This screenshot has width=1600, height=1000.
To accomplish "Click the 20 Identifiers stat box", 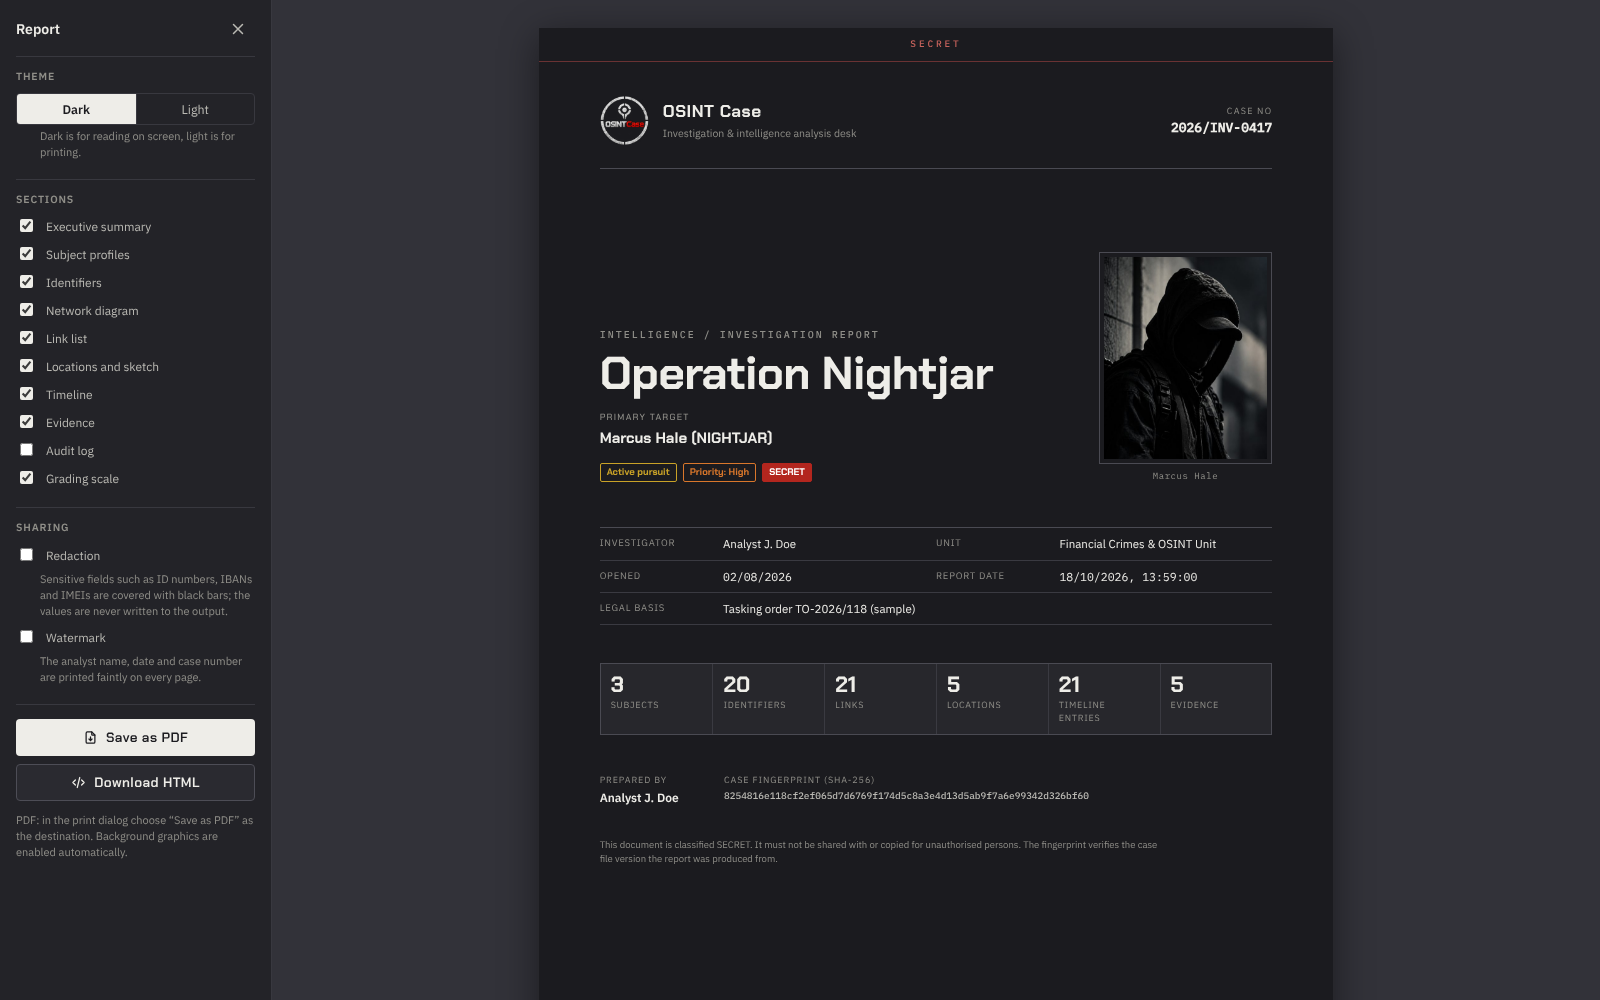I will coord(768,699).
